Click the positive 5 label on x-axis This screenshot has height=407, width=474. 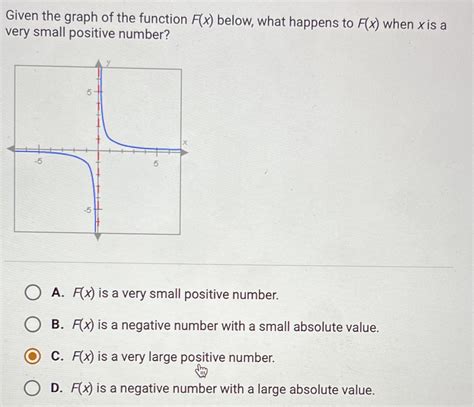(156, 164)
